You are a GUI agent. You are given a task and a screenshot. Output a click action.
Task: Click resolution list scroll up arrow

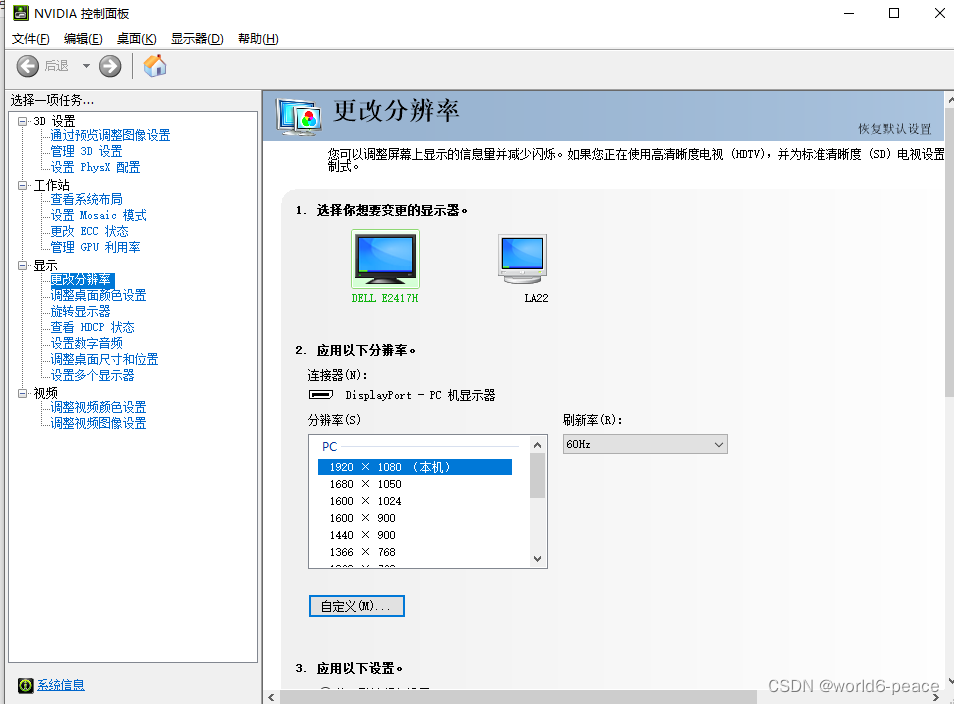(x=537, y=445)
